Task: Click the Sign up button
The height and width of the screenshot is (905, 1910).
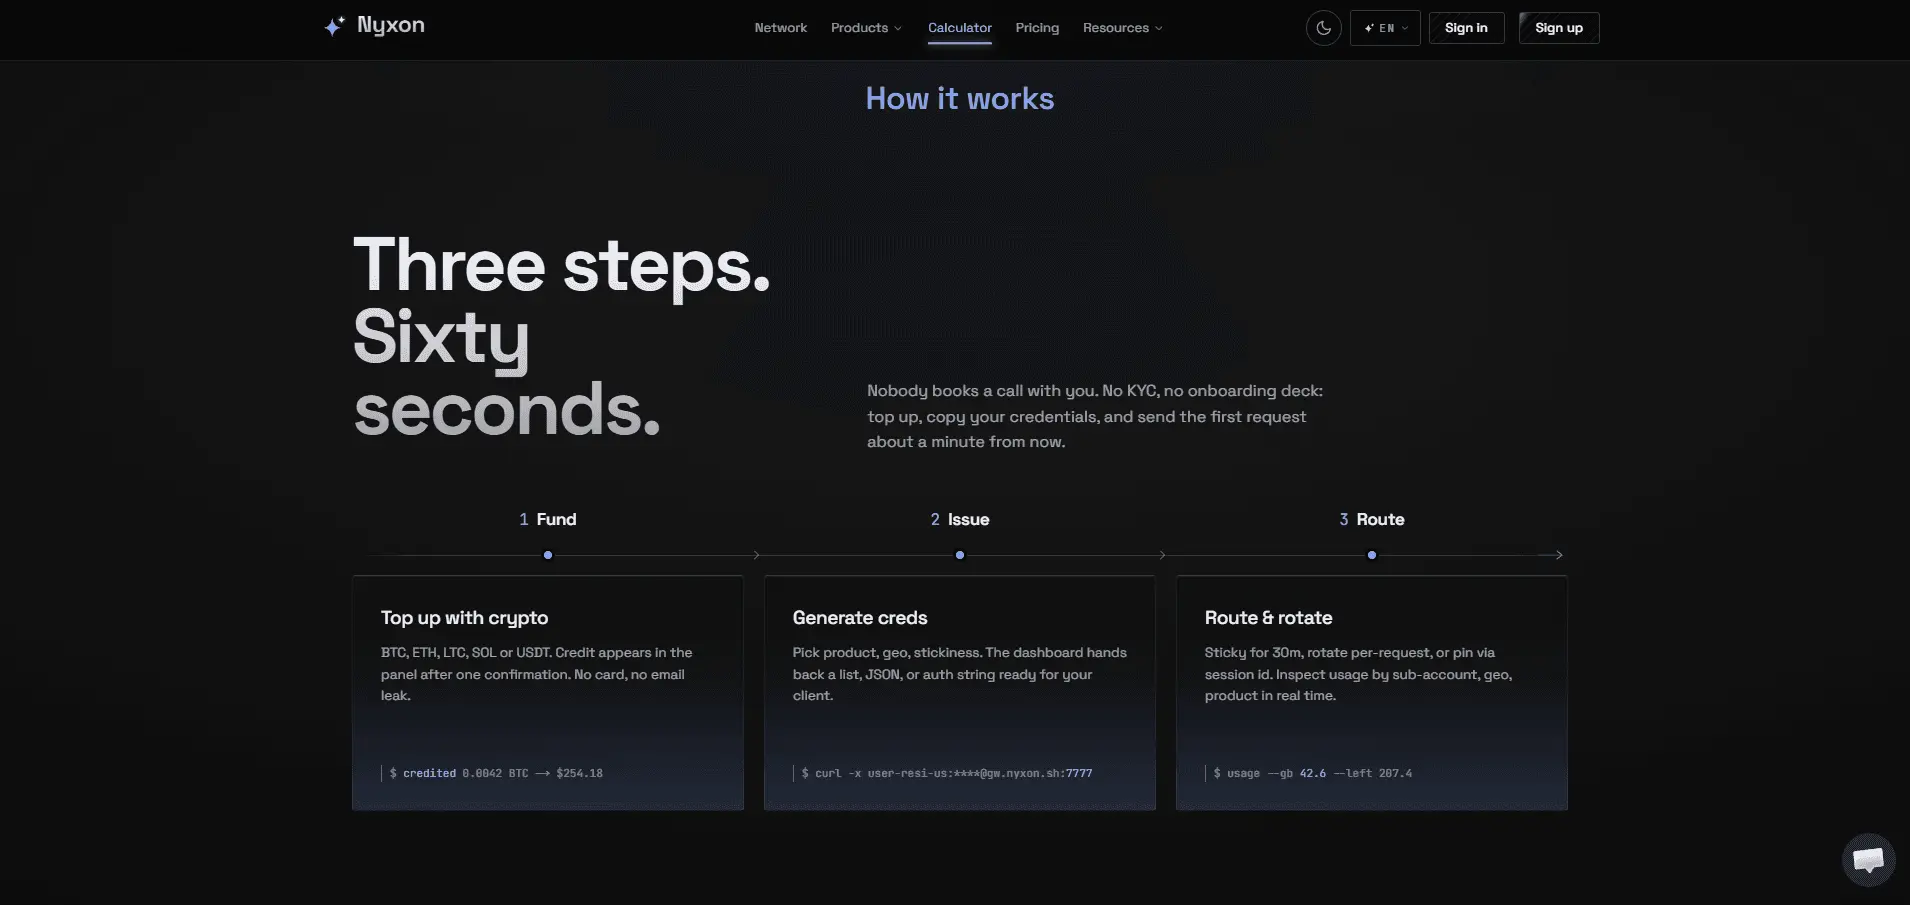Action: coord(1559,28)
